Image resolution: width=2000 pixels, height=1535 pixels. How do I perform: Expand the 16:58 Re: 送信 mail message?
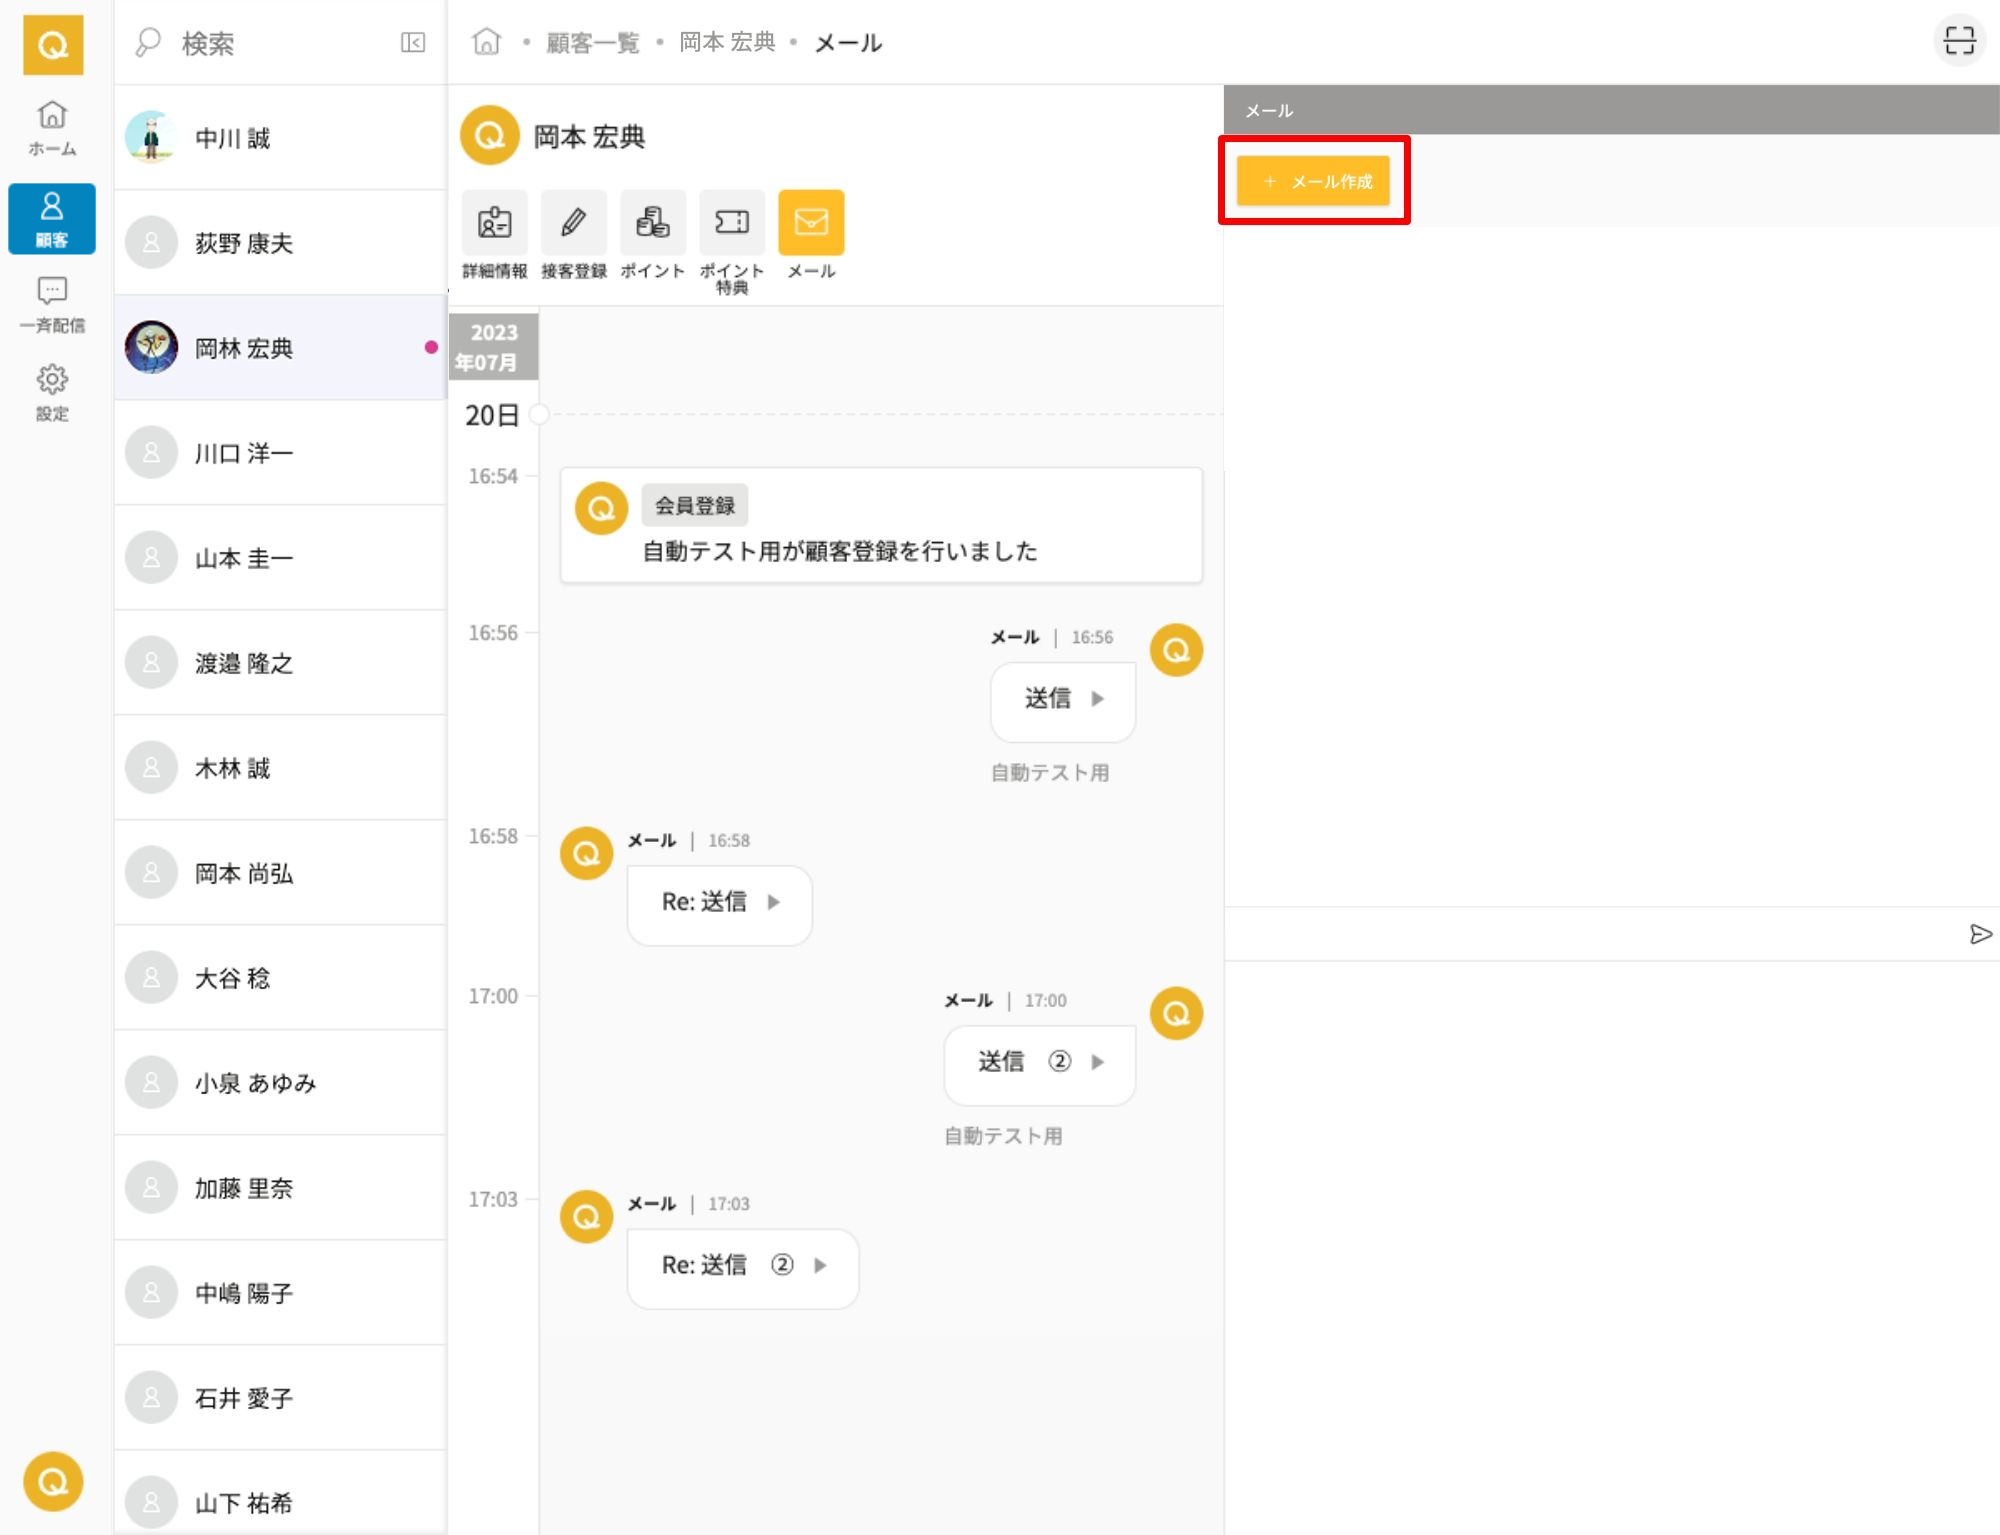click(x=719, y=902)
